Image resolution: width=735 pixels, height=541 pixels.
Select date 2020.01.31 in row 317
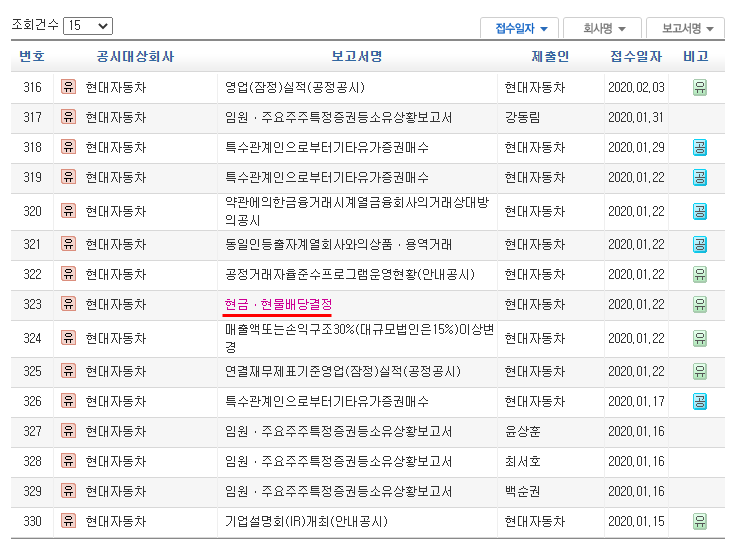(x=636, y=117)
